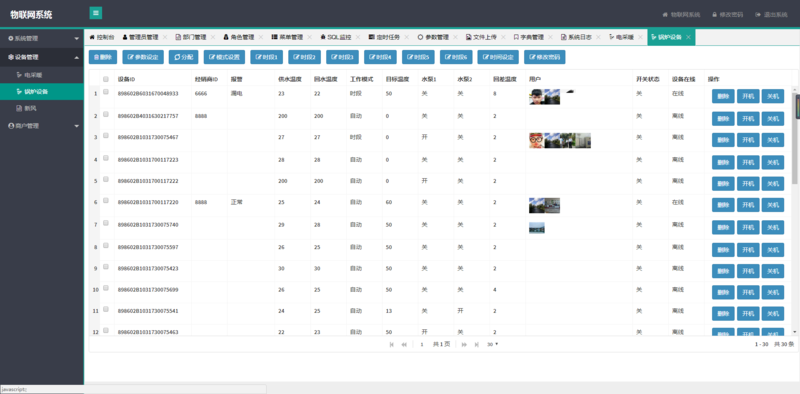This screenshot has width=800, height=394.
Task: Close the 文件上传 tab
Action: [x=503, y=37]
